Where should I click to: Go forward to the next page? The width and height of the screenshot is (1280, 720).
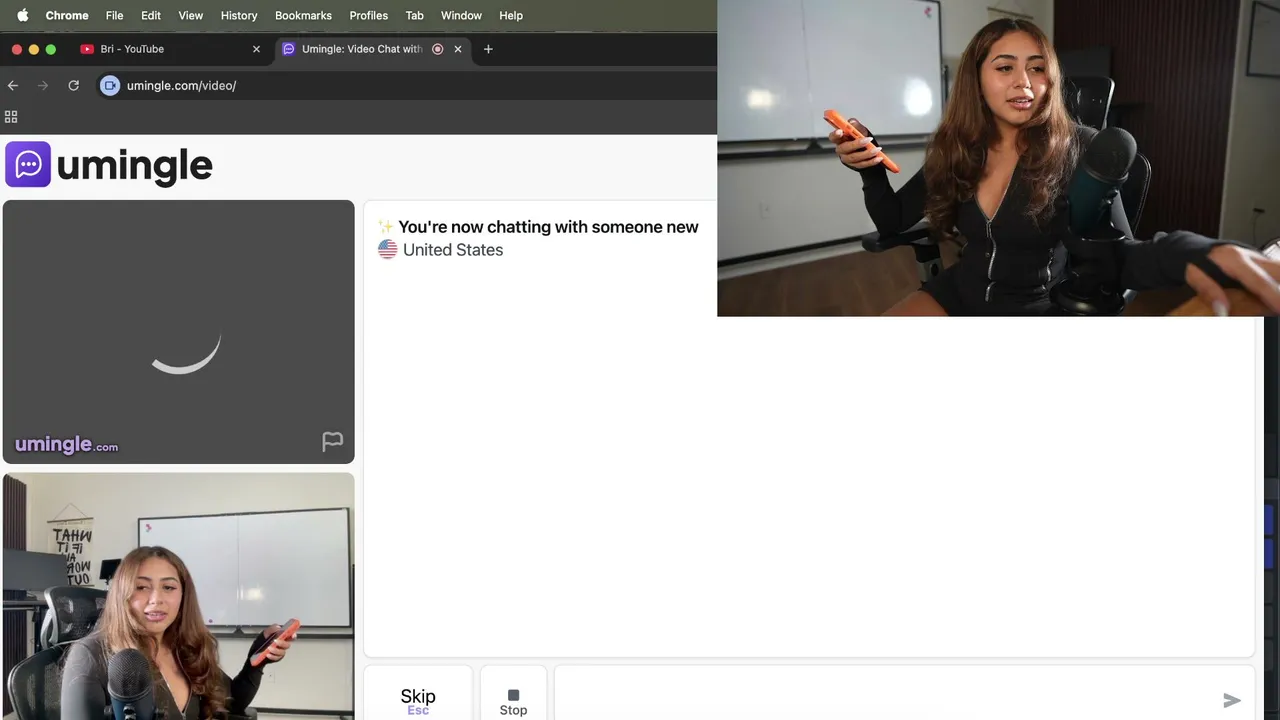pyautogui.click(x=43, y=86)
